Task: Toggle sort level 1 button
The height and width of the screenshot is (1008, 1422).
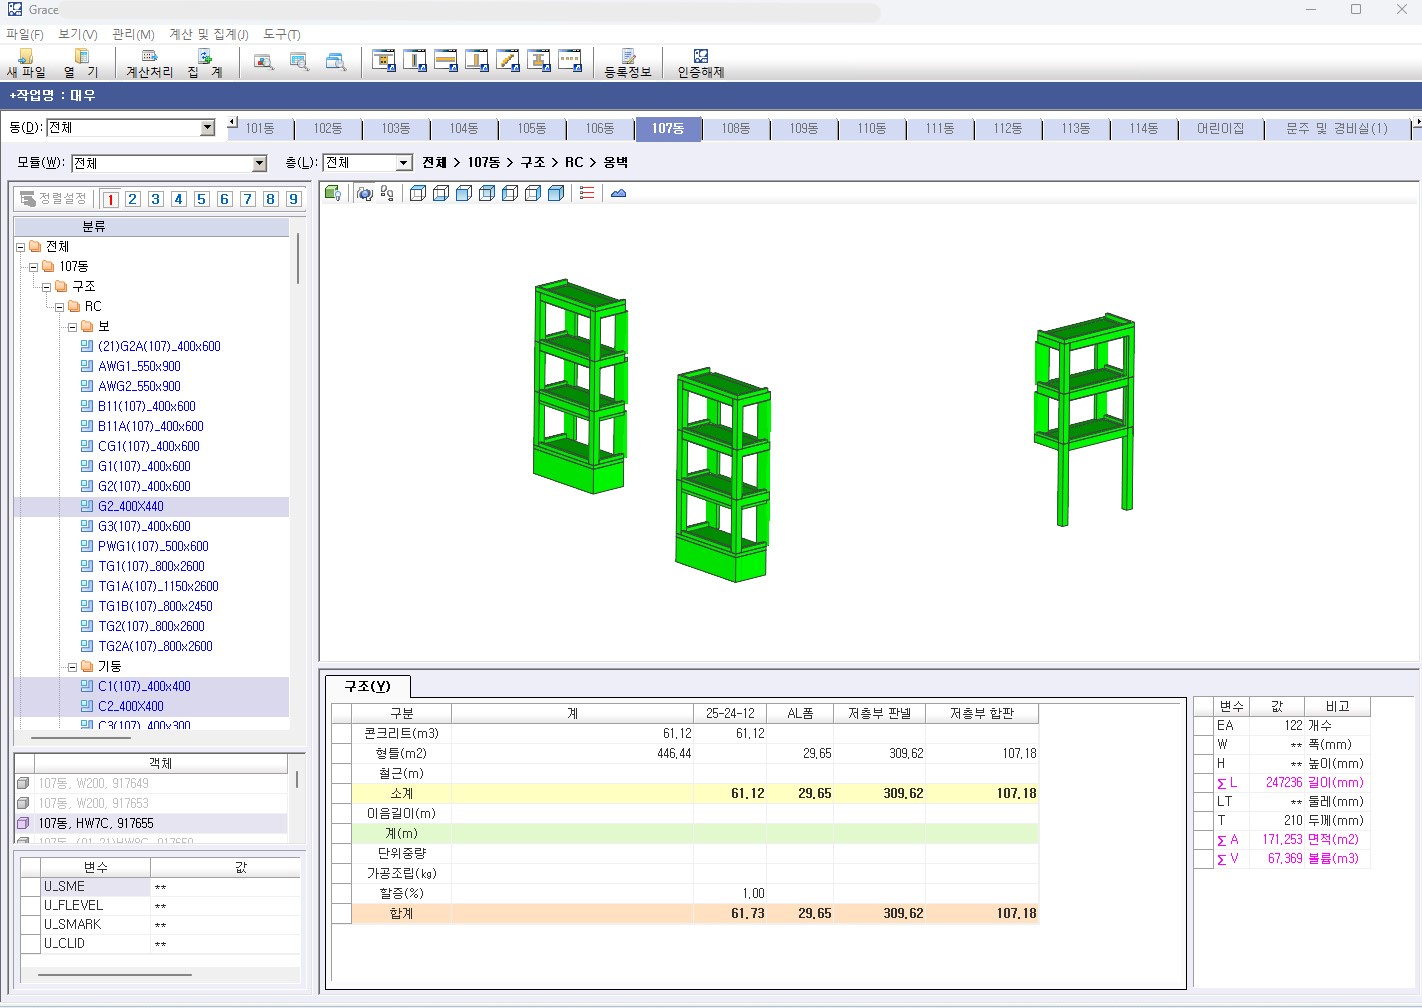Action: pyautogui.click(x=110, y=199)
